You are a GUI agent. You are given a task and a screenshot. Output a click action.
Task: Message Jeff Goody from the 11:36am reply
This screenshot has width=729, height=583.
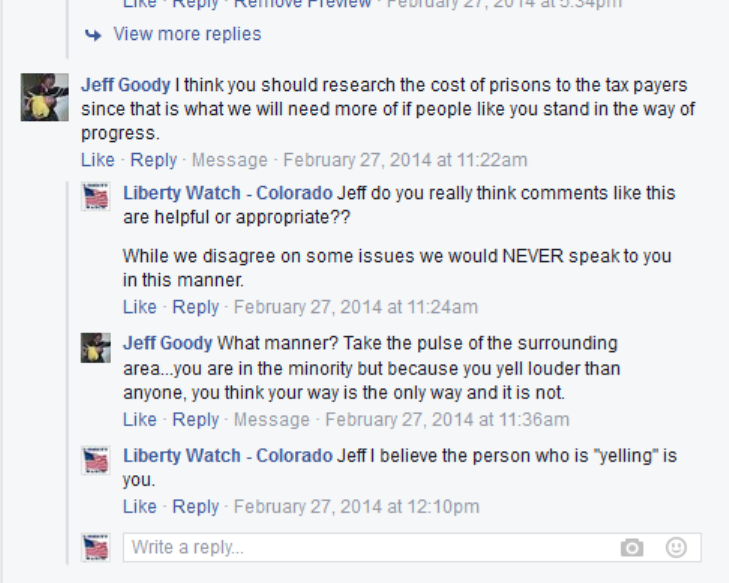[x=272, y=419]
